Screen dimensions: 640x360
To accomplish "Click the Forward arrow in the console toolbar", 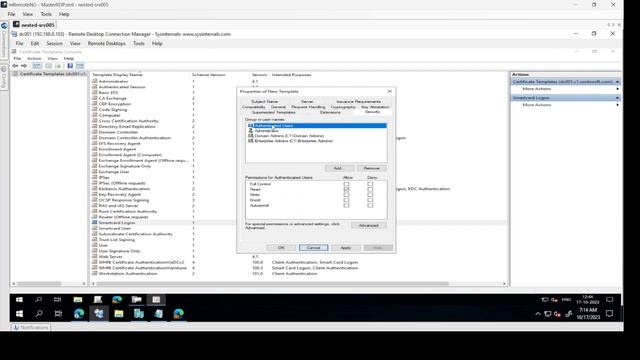I will 24,66.
